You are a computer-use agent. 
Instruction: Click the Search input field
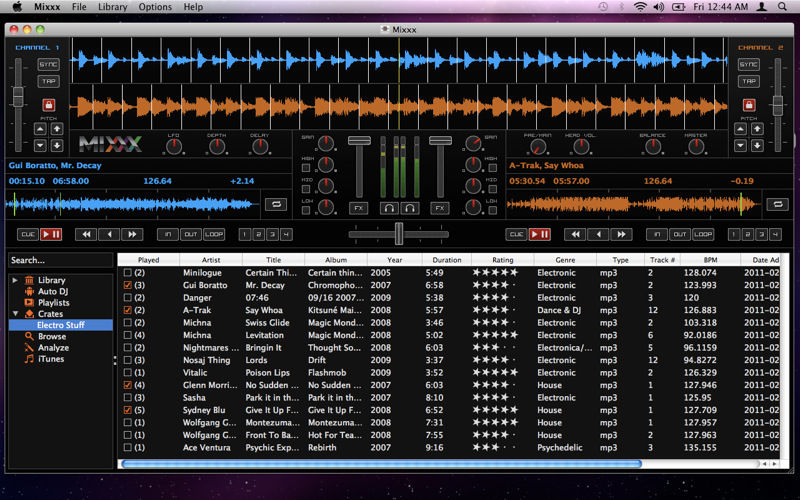pyautogui.click(x=60, y=260)
